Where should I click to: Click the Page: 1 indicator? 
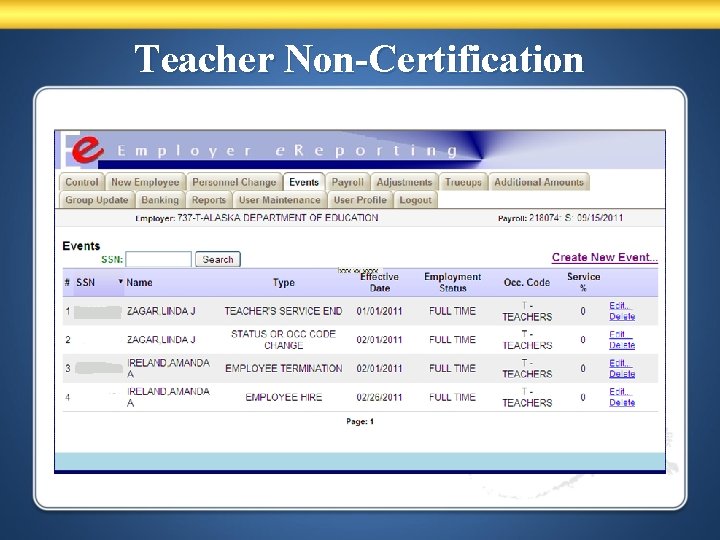[360, 421]
